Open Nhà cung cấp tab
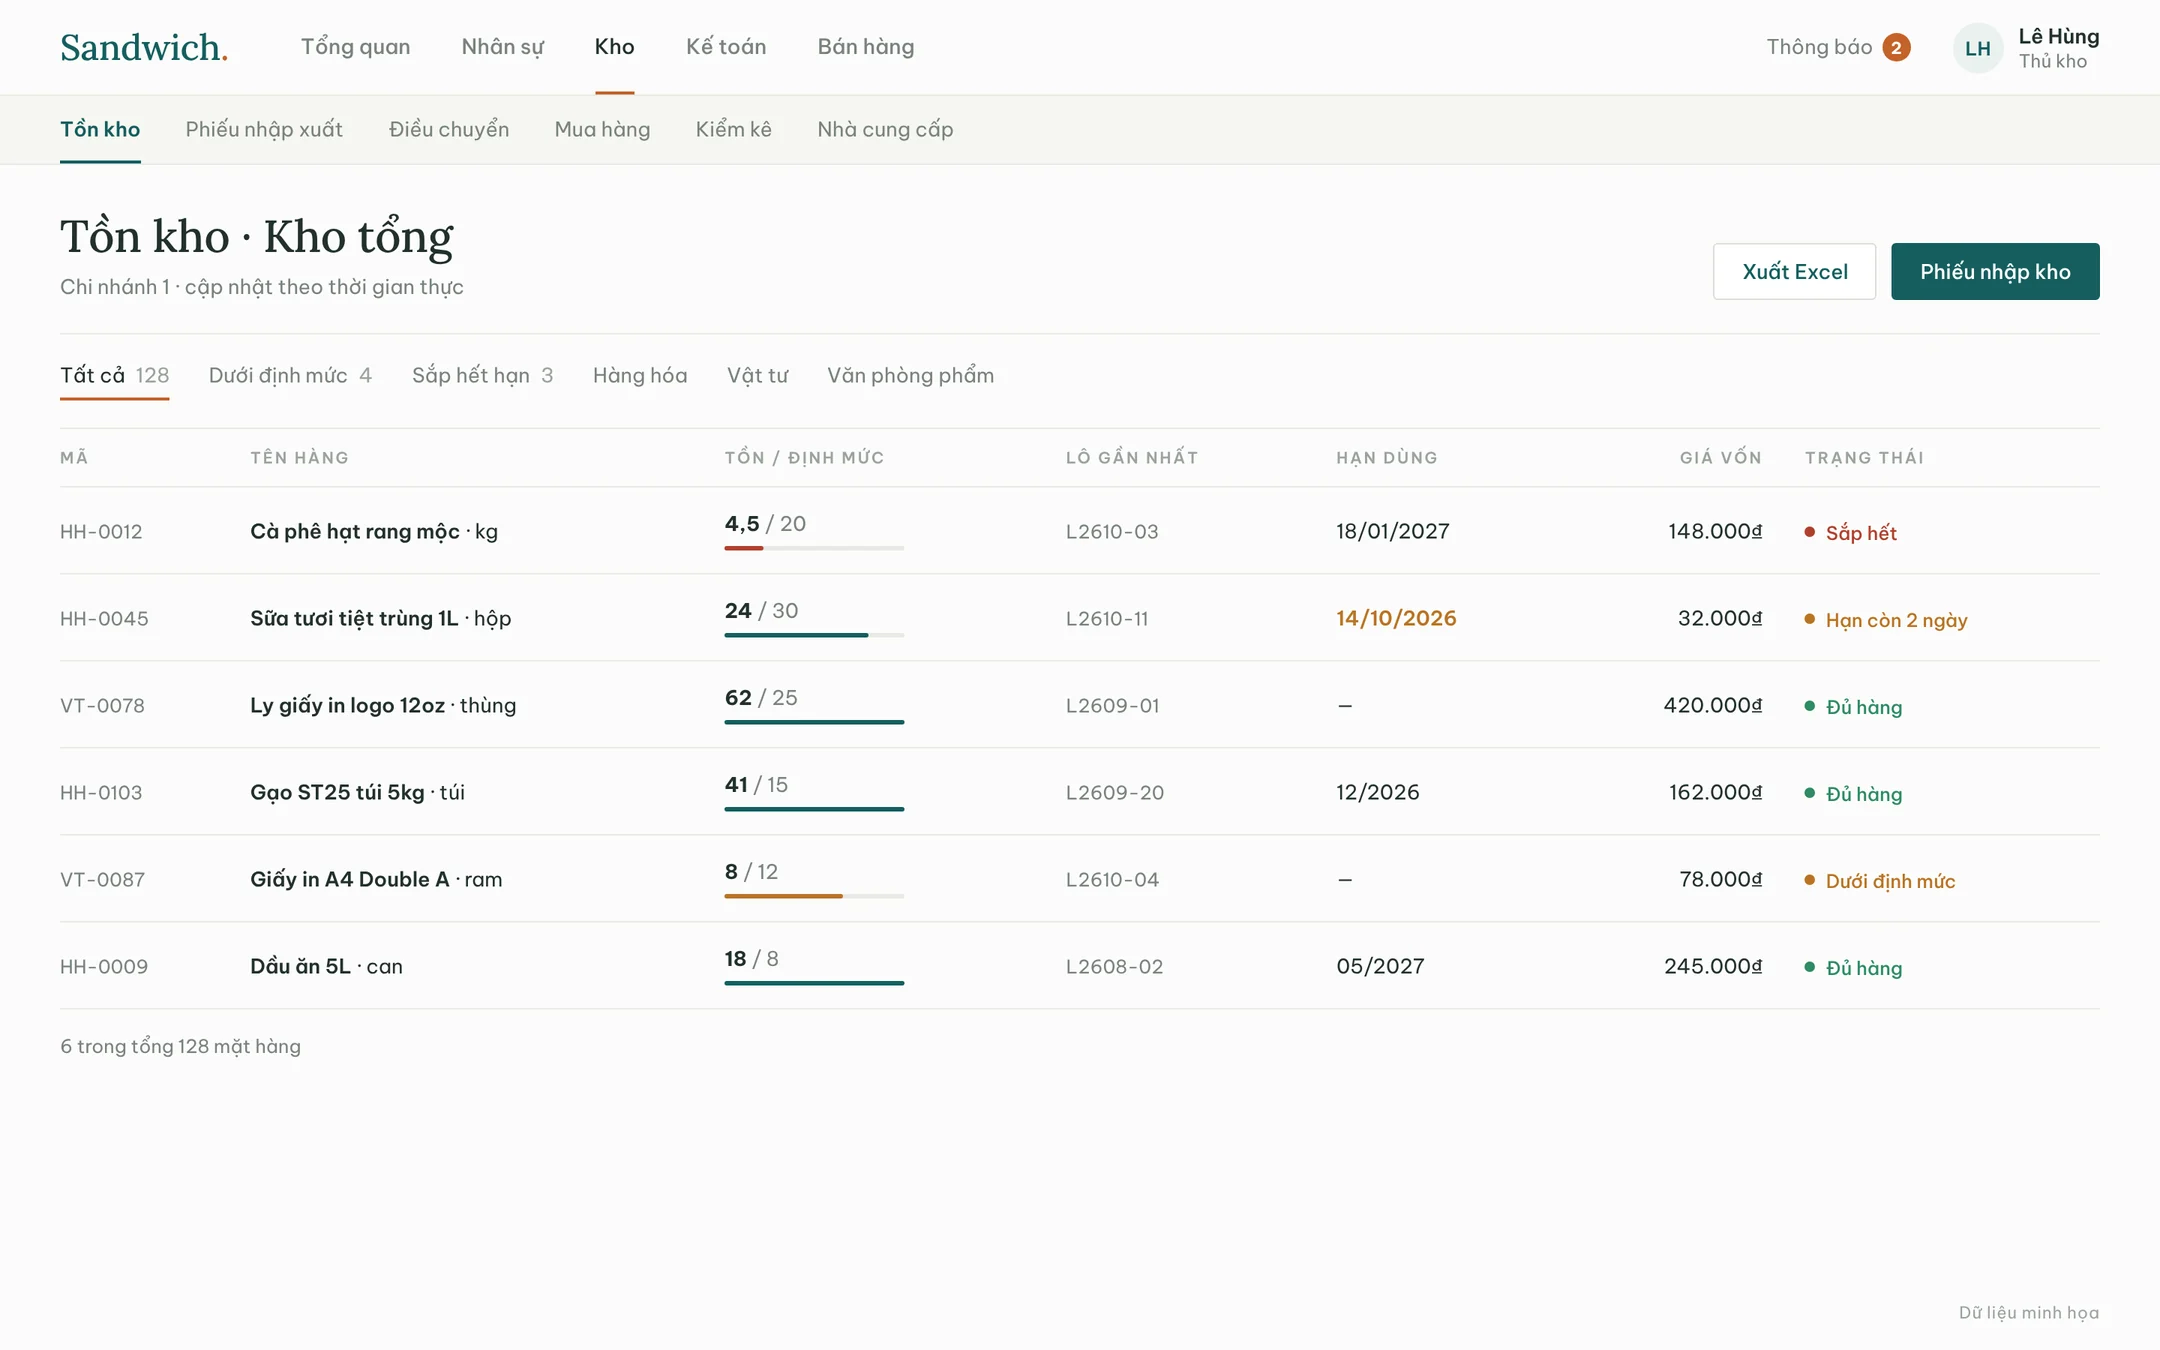The width and height of the screenshot is (2160, 1350). 885,129
